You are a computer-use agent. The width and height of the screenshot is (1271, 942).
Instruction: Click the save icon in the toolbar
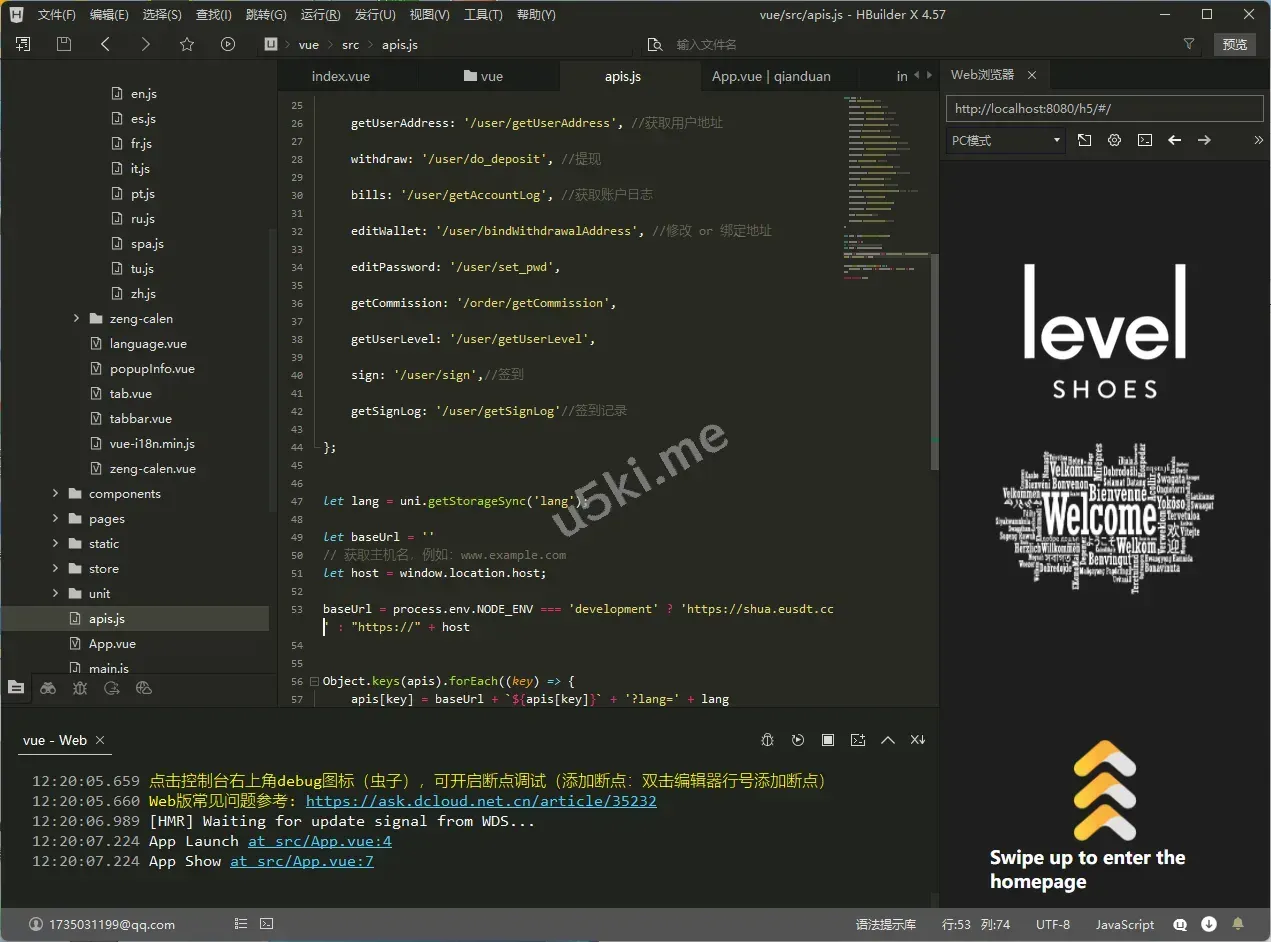pos(64,44)
